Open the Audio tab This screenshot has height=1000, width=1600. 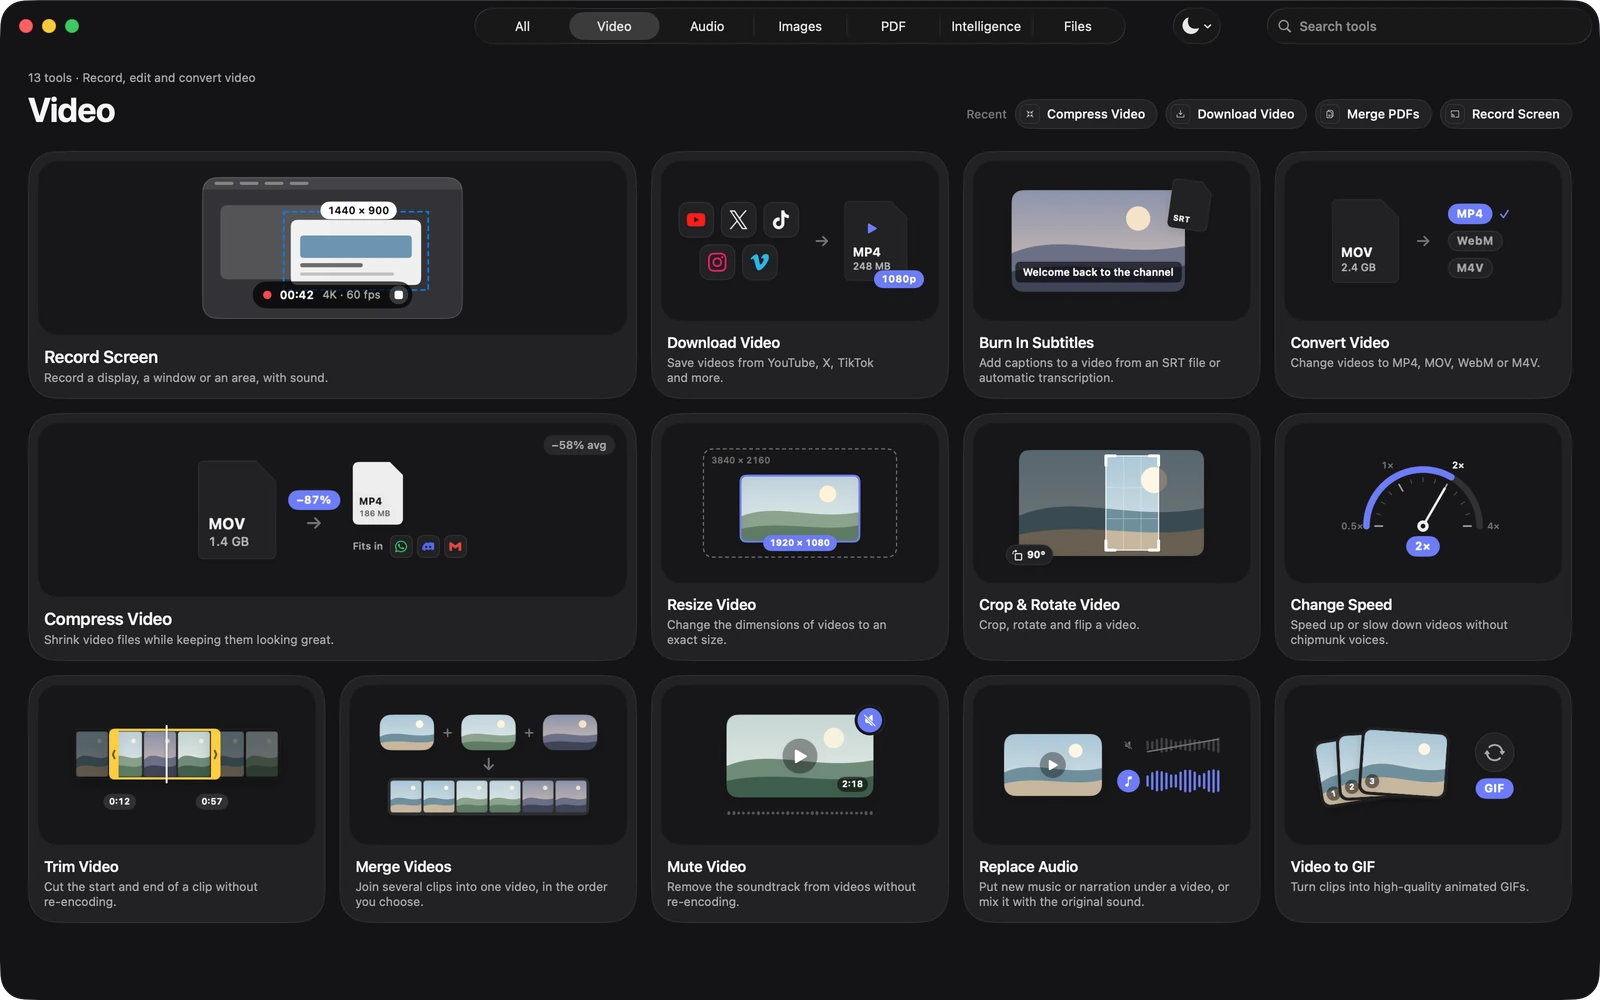click(x=707, y=26)
